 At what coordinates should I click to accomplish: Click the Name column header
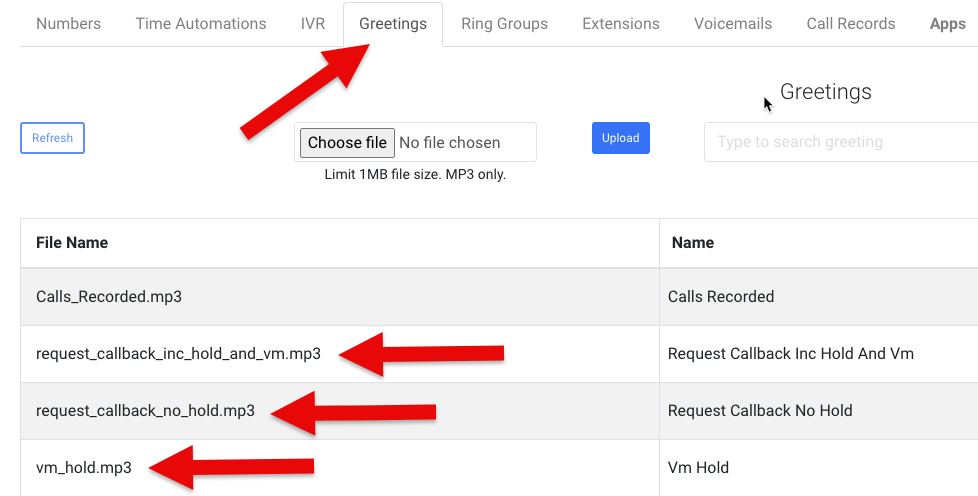693,243
